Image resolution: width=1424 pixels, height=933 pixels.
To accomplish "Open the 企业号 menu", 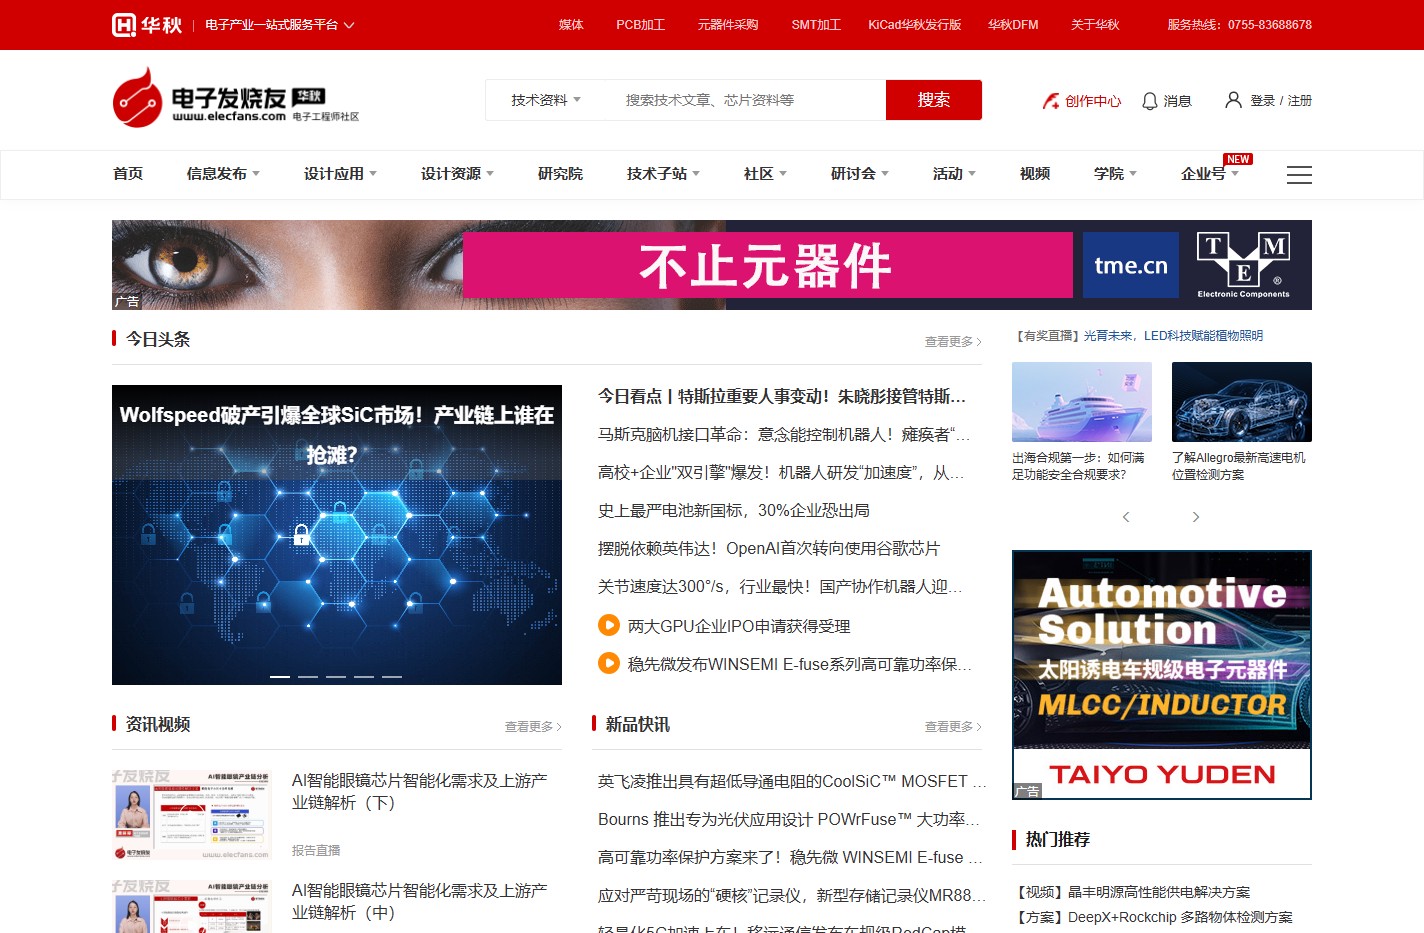I will [1209, 174].
